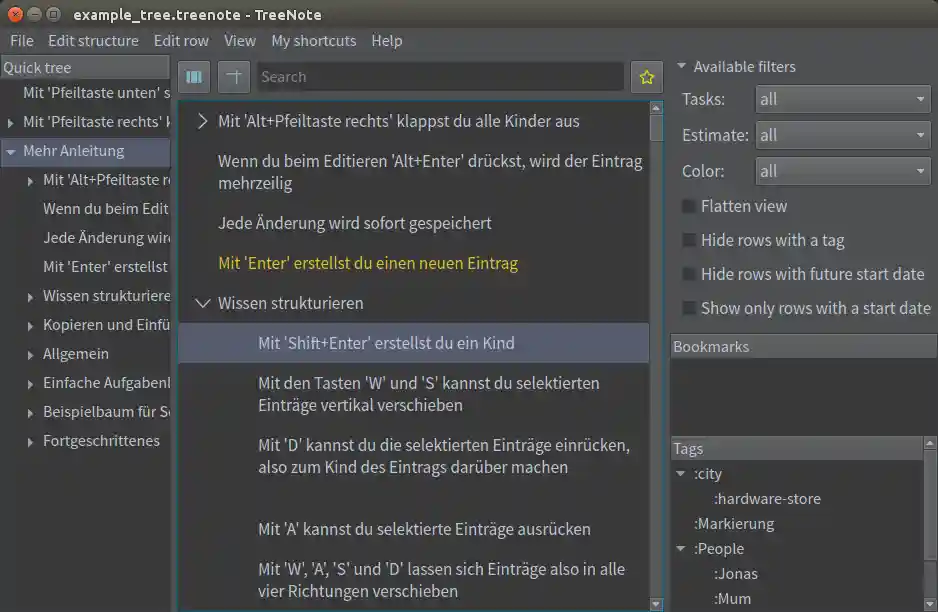Collapse the Available filters section
Screen dimensions: 938x612
pyautogui.click(x=682, y=66)
